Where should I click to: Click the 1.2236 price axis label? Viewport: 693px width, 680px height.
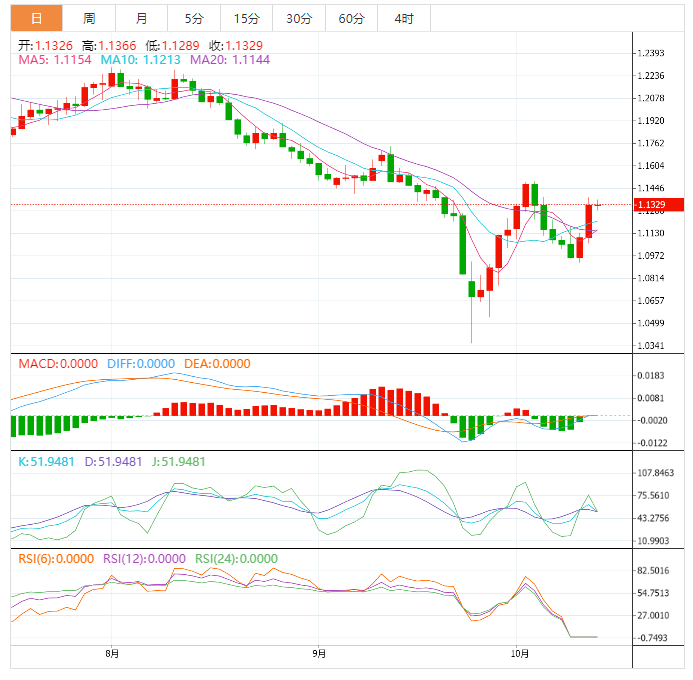651,76
